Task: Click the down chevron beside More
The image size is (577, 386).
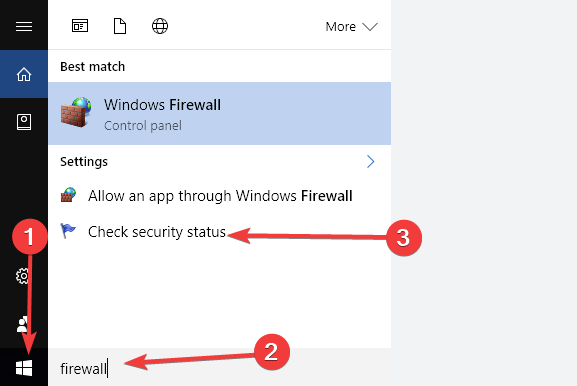Action: point(370,27)
